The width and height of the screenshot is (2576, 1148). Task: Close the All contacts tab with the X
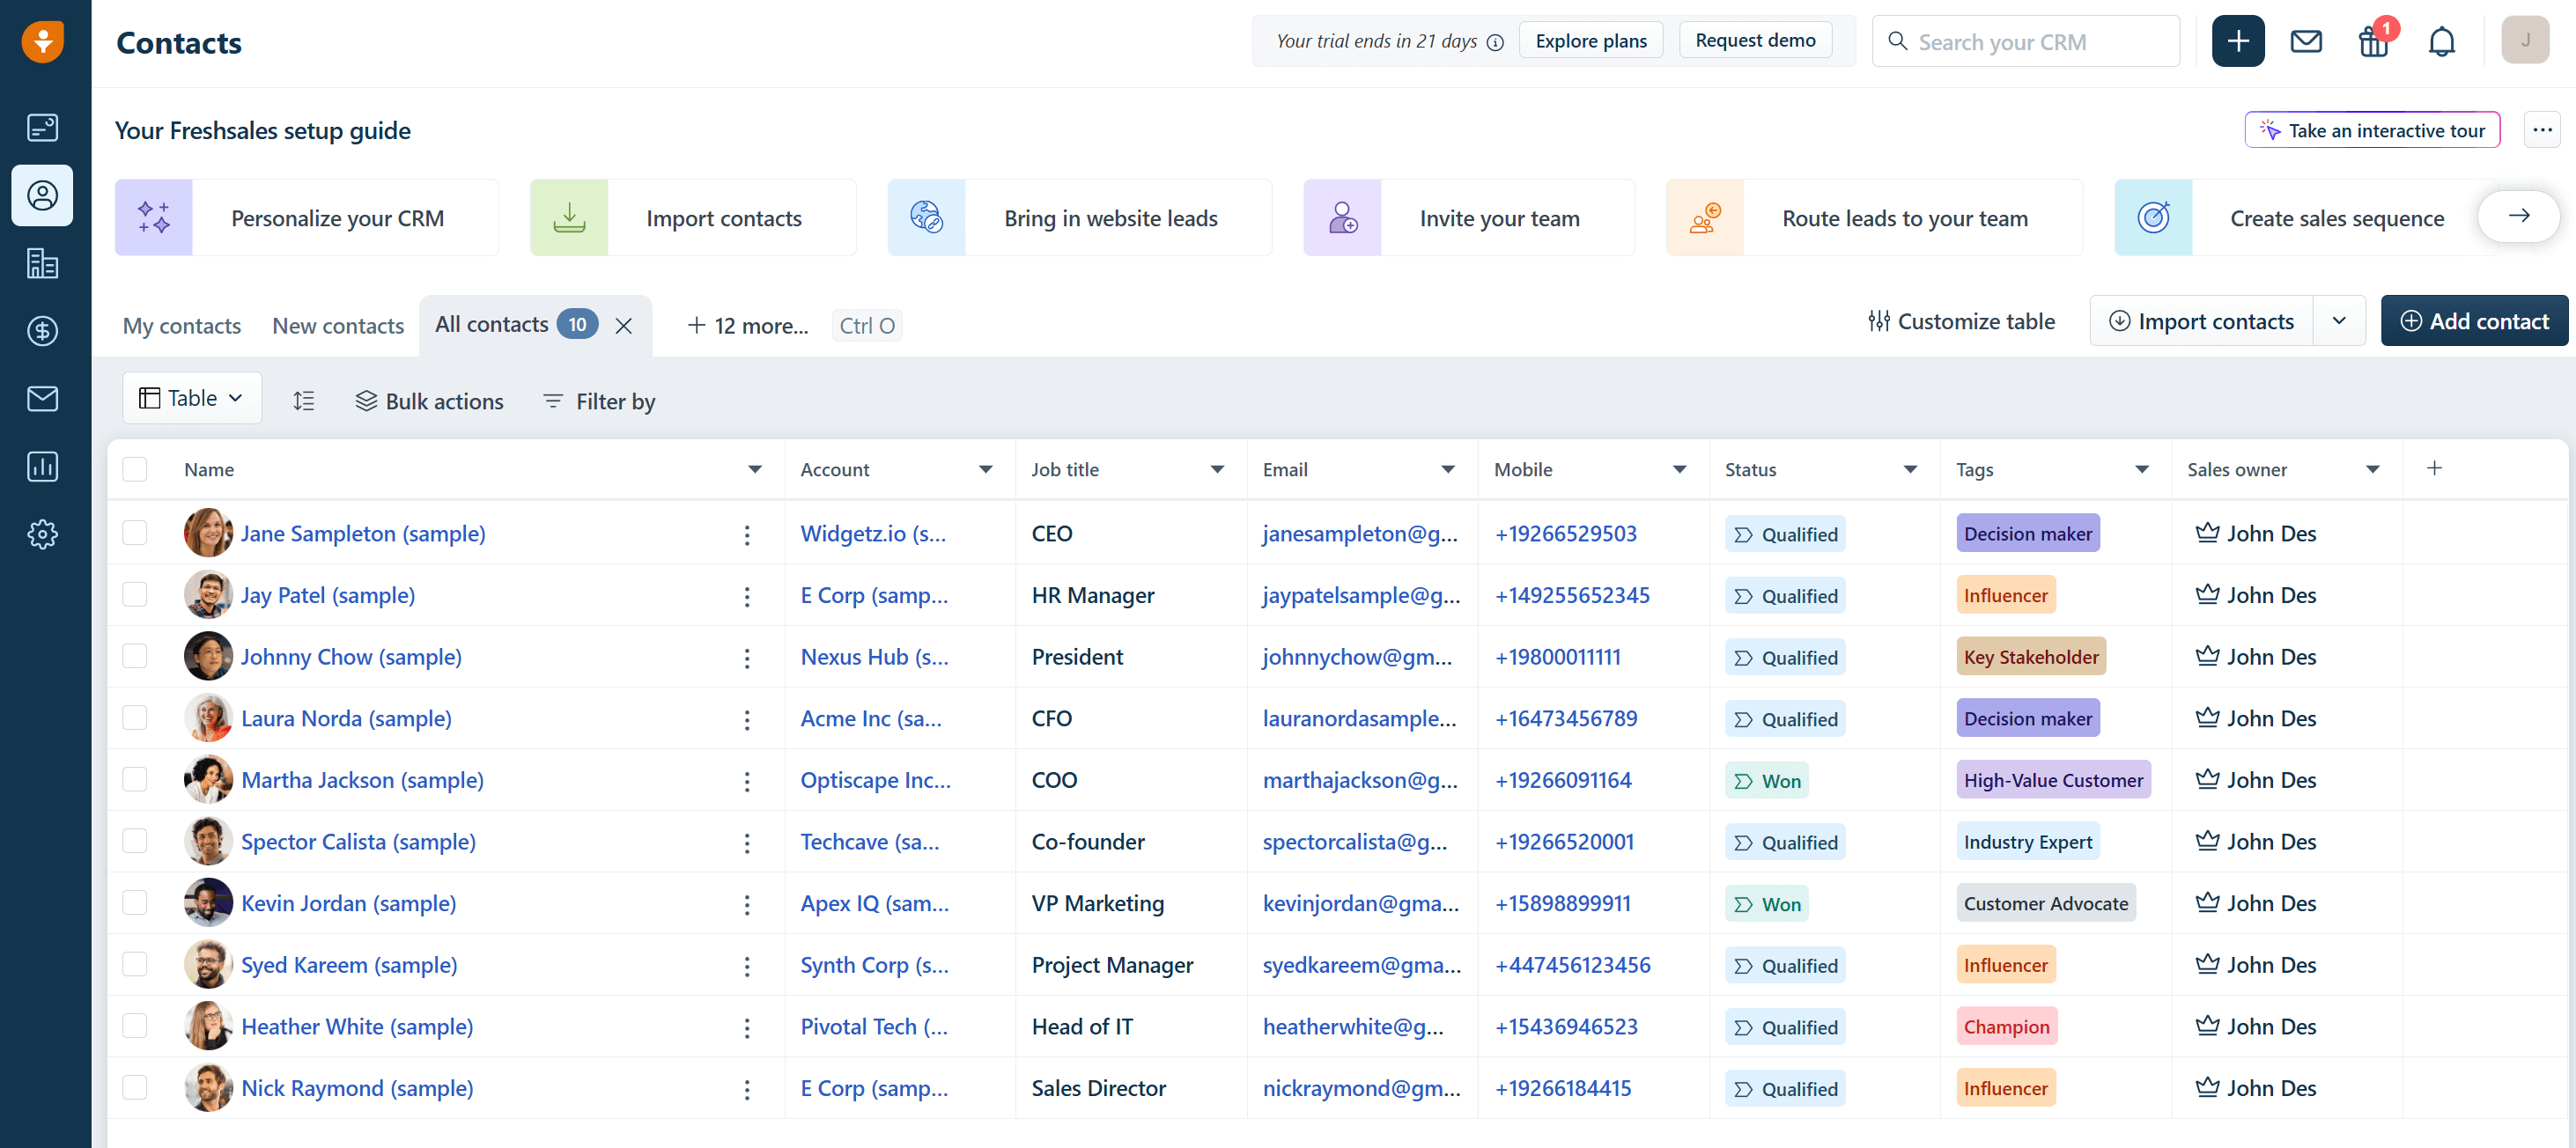pyautogui.click(x=623, y=325)
